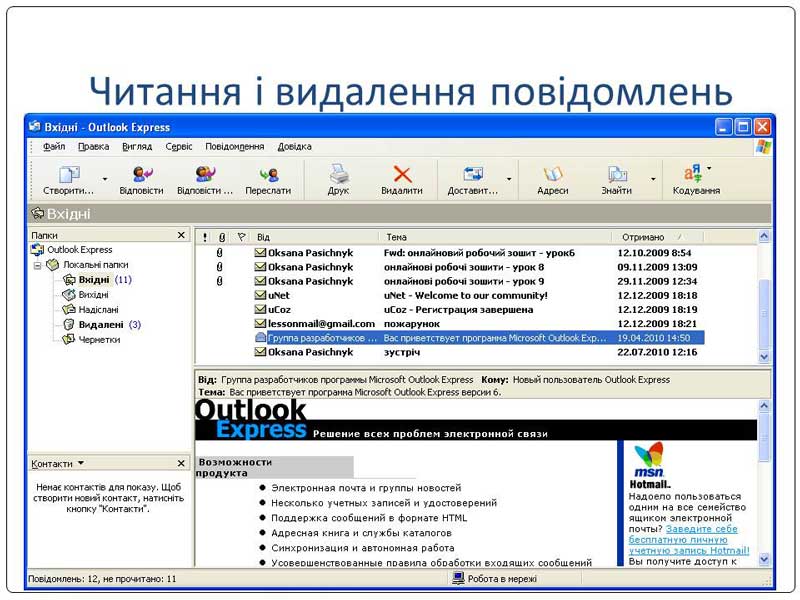Click the Find (Знайти) toolbar icon
Image resolution: width=800 pixels, height=600 pixels.
click(x=617, y=175)
